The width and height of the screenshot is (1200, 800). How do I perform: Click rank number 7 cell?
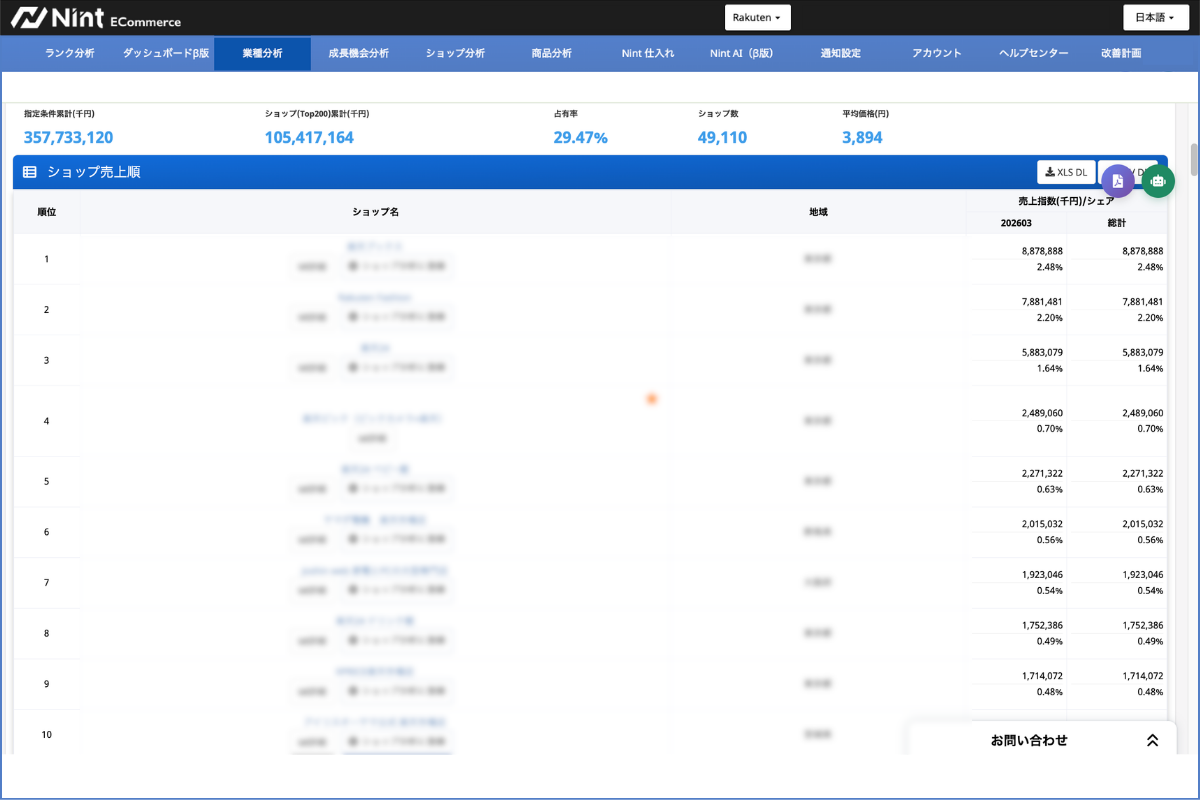click(47, 582)
